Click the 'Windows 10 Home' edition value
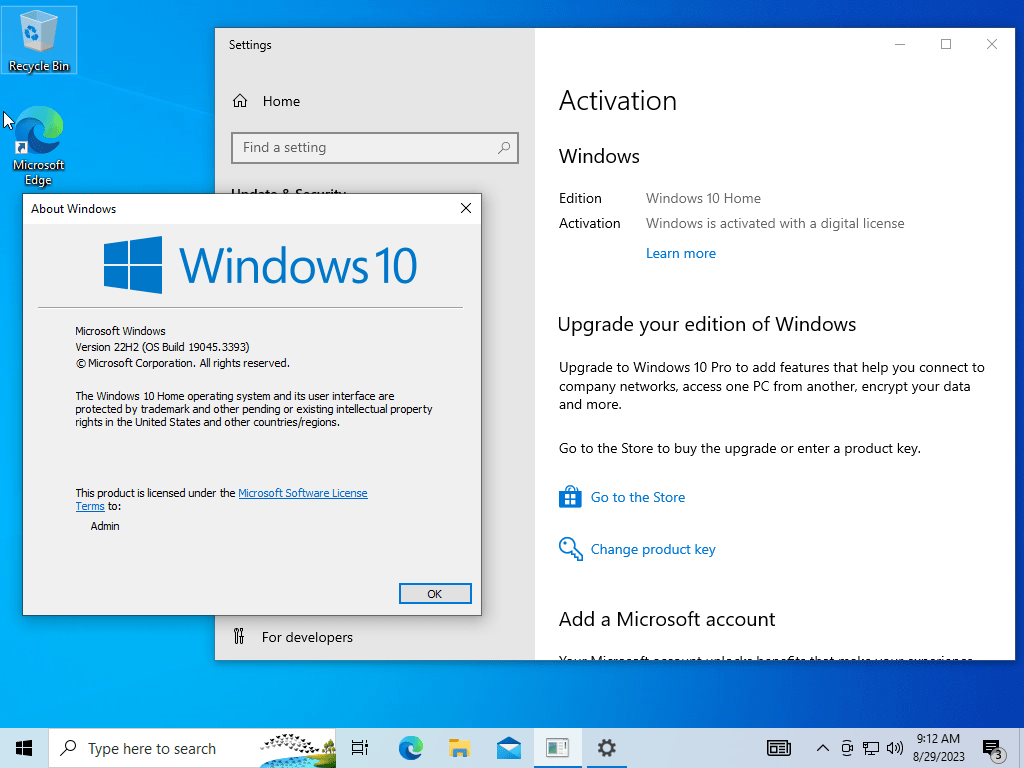The height and width of the screenshot is (768, 1024). (703, 198)
